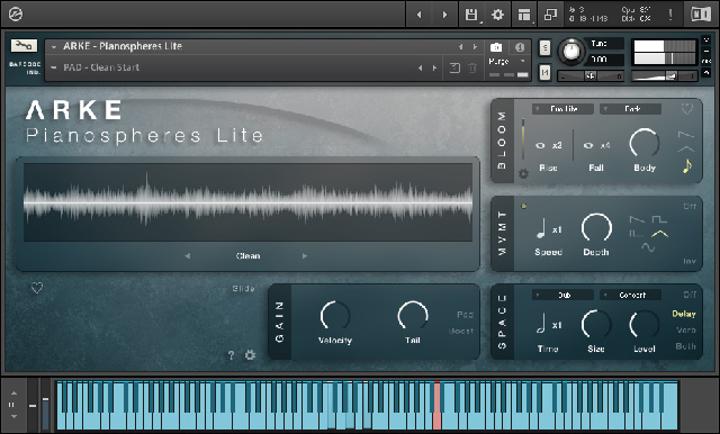720x434 pixels.
Task: Open Kontakt settings gear in header
Action: click(498, 15)
